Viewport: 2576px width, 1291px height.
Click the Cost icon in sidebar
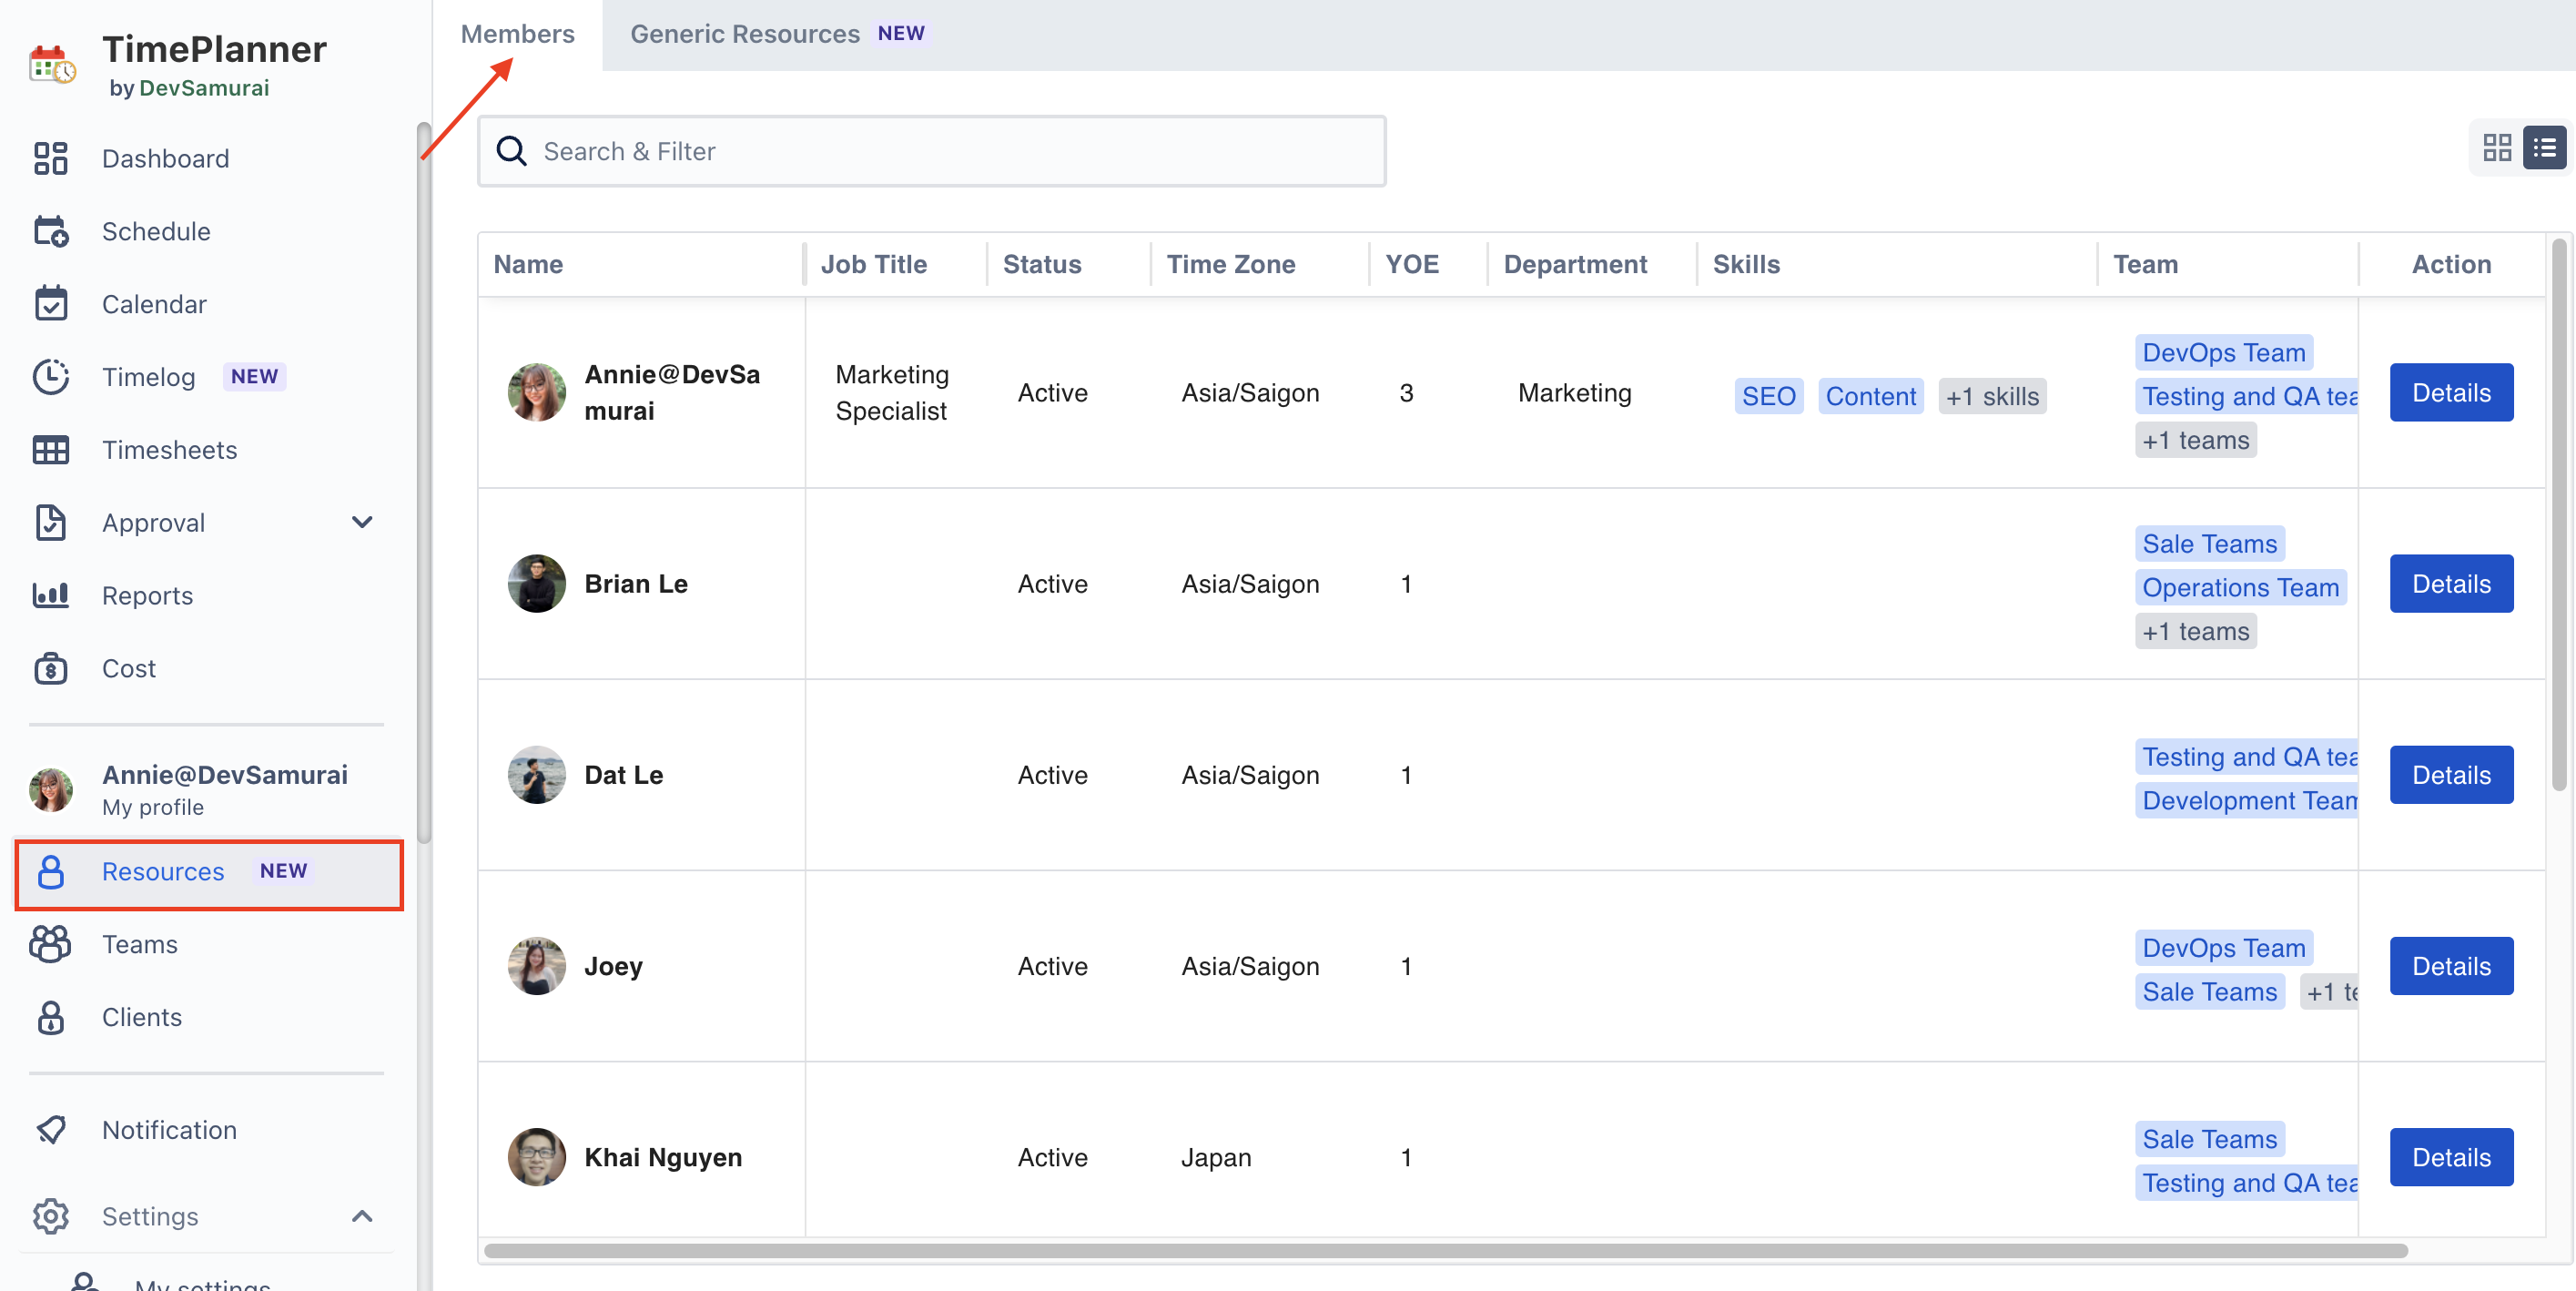tap(49, 667)
